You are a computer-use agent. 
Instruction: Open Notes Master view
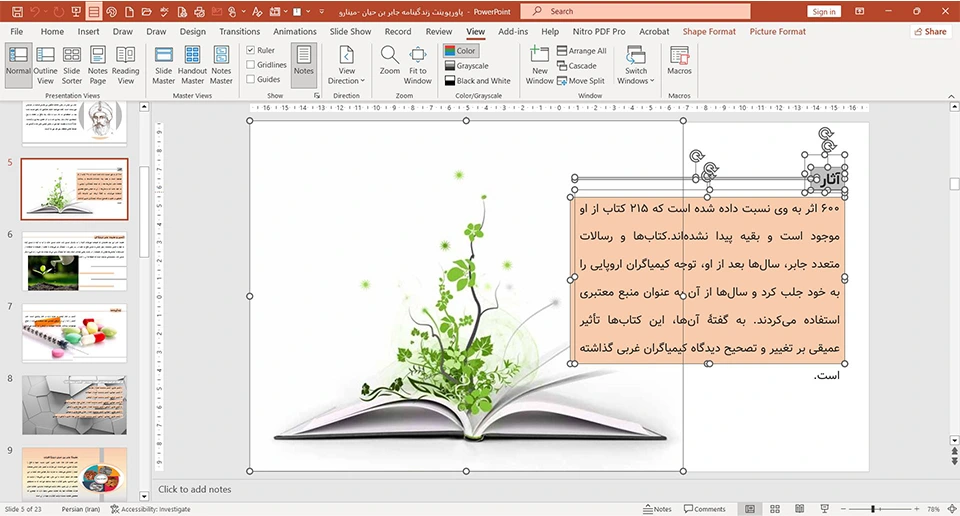[x=221, y=65]
